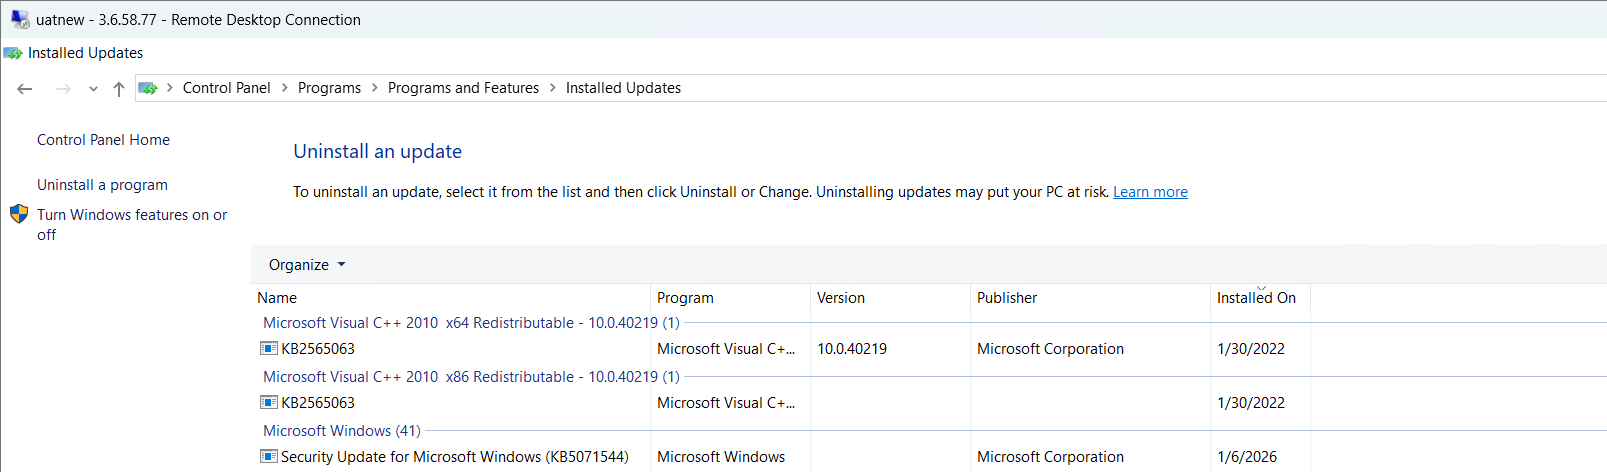This screenshot has width=1607, height=472.
Task: Collapse the Microsoft Windows (41) group header
Action: (341, 431)
